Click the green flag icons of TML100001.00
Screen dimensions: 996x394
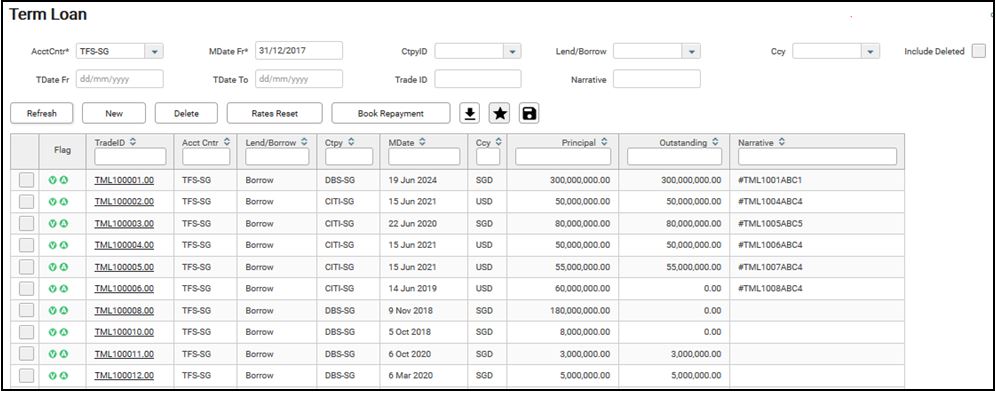pyautogui.click(x=58, y=180)
